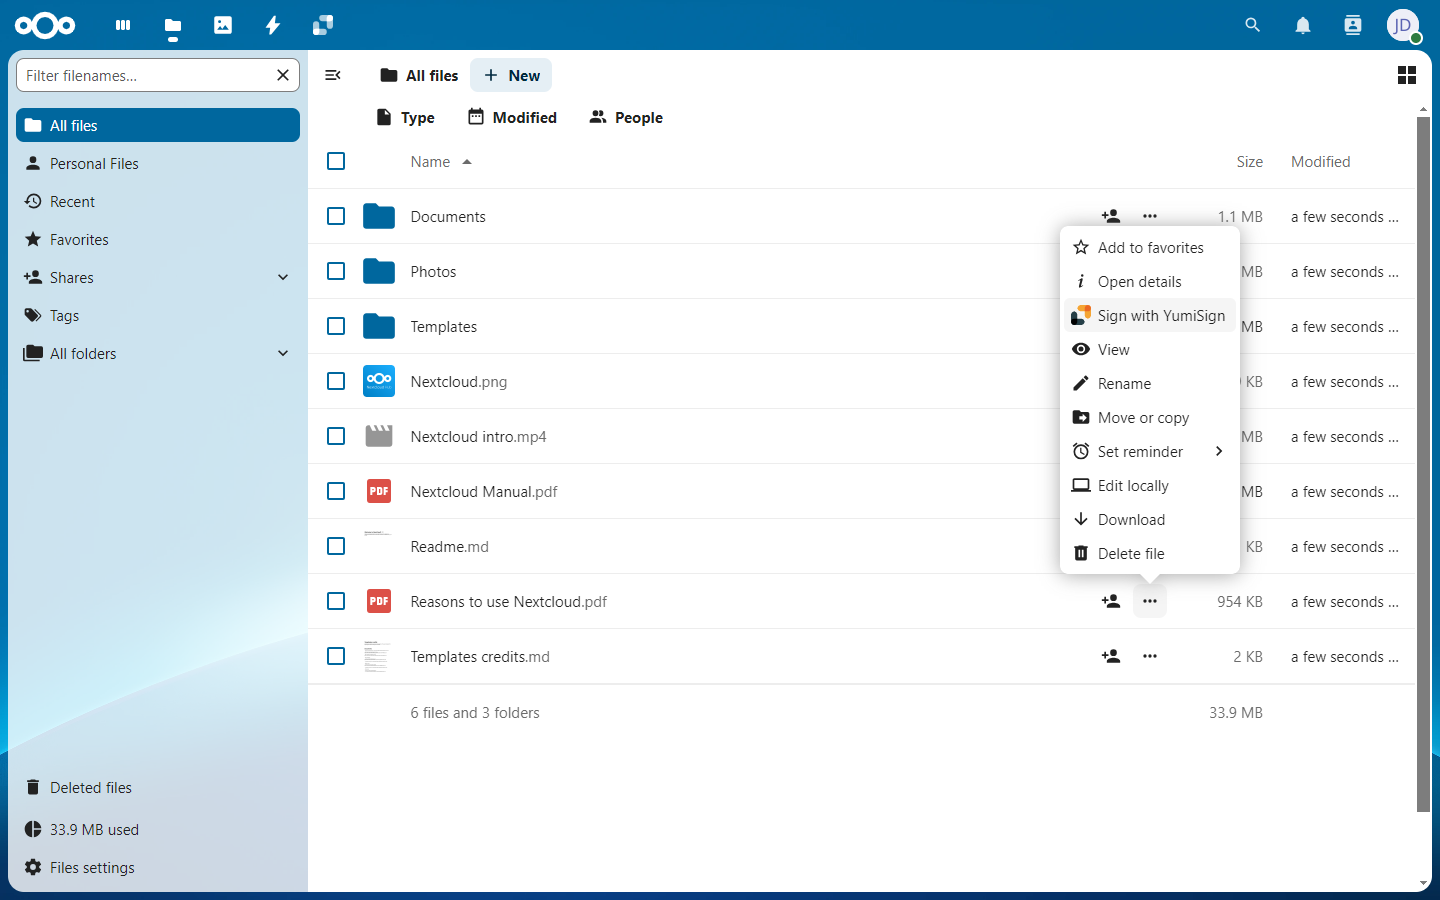Open the JD user avatar menu
Viewport: 1440px width, 900px height.
click(1403, 25)
